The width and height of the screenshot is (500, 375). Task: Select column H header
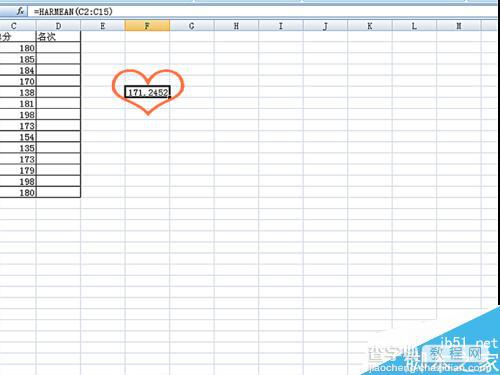(x=236, y=26)
